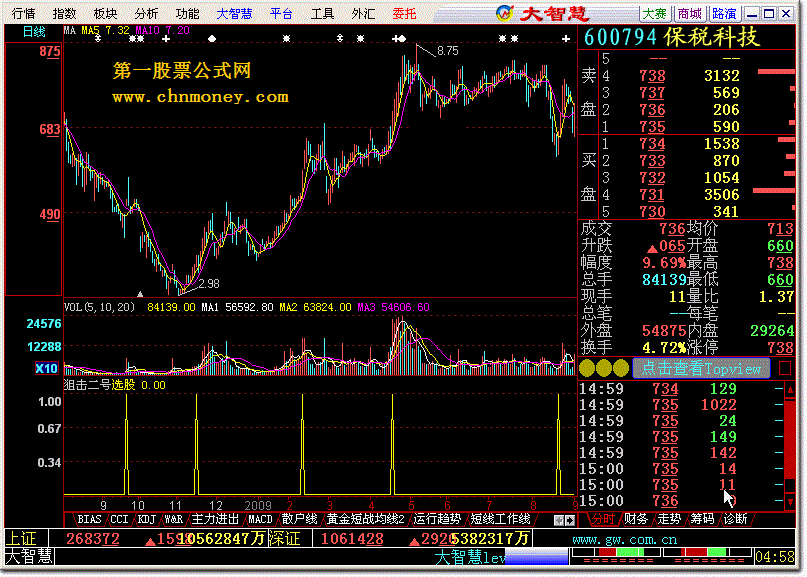Click the 8.75 high price marker
This screenshot has height=577, width=807.
pyautogui.click(x=447, y=51)
